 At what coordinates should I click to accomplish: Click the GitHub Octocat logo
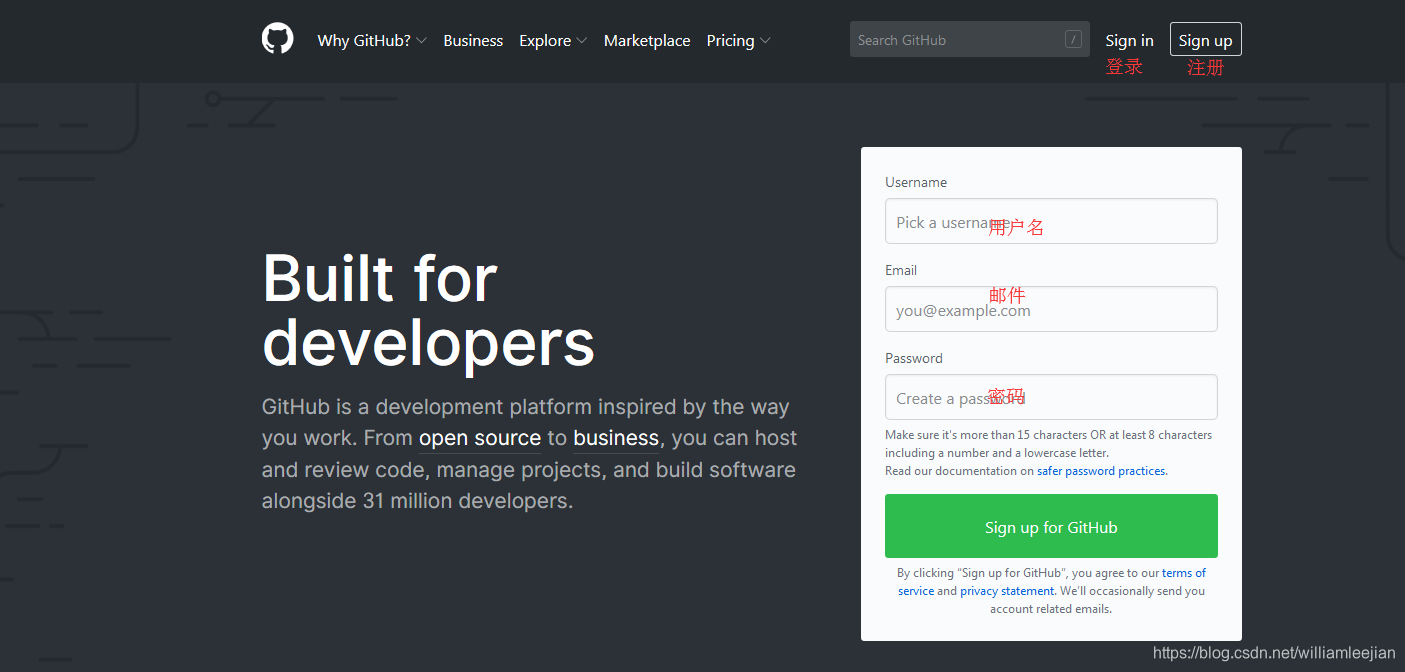[278, 39]
